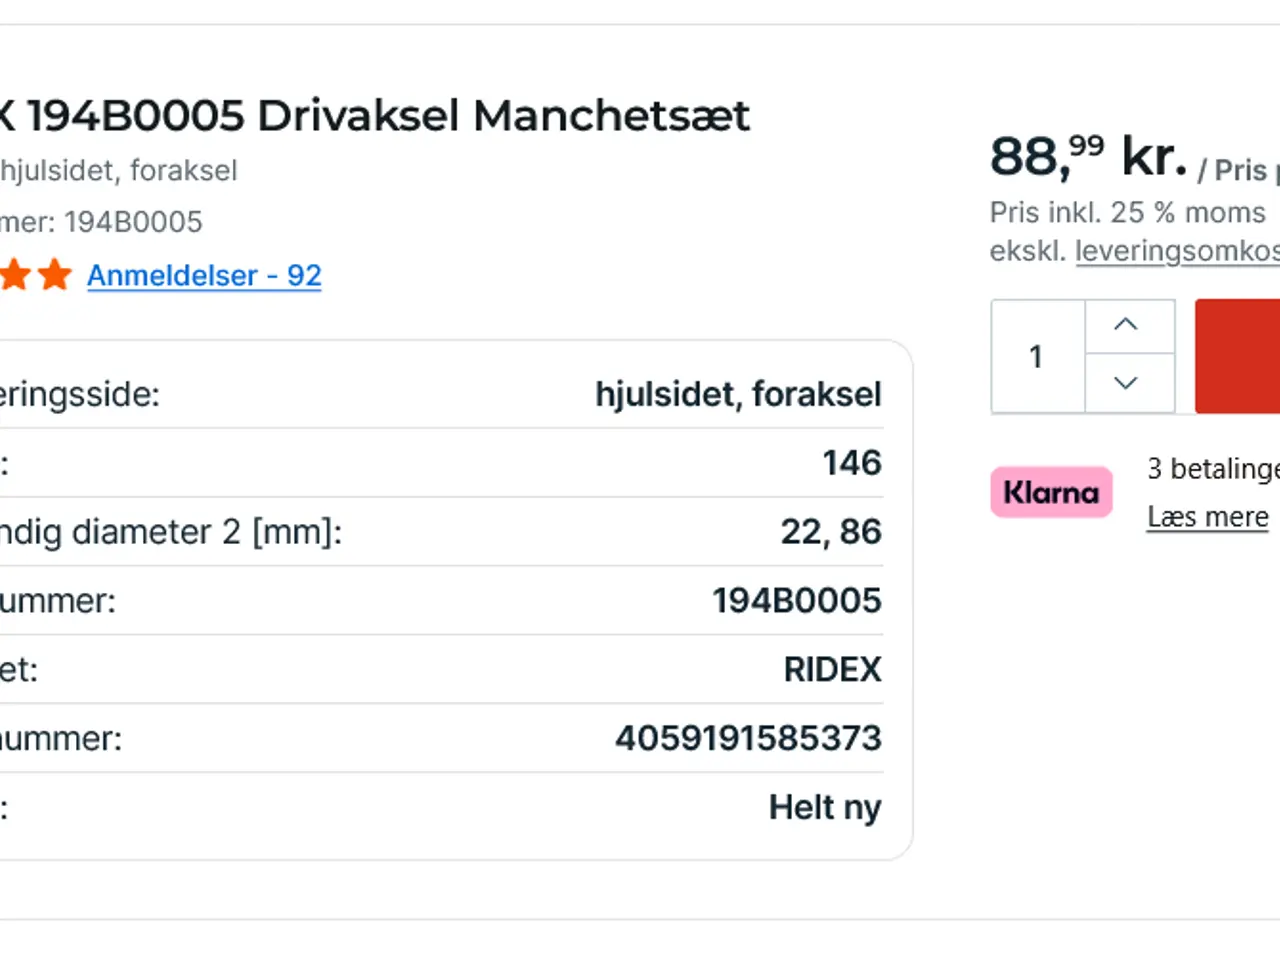This screenshot has width=1280, height=960.
Task: Click the quantity input field showing 1
Action: [1038, 356]
